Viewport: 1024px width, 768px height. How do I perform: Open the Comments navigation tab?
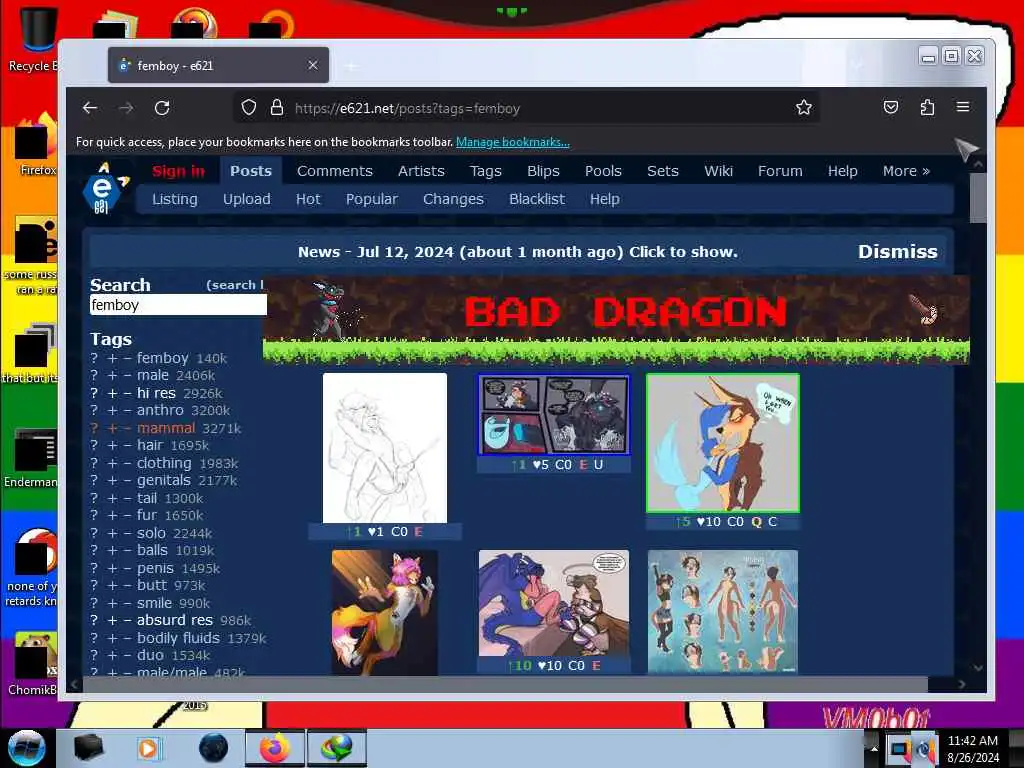click(x=334, y=171)
